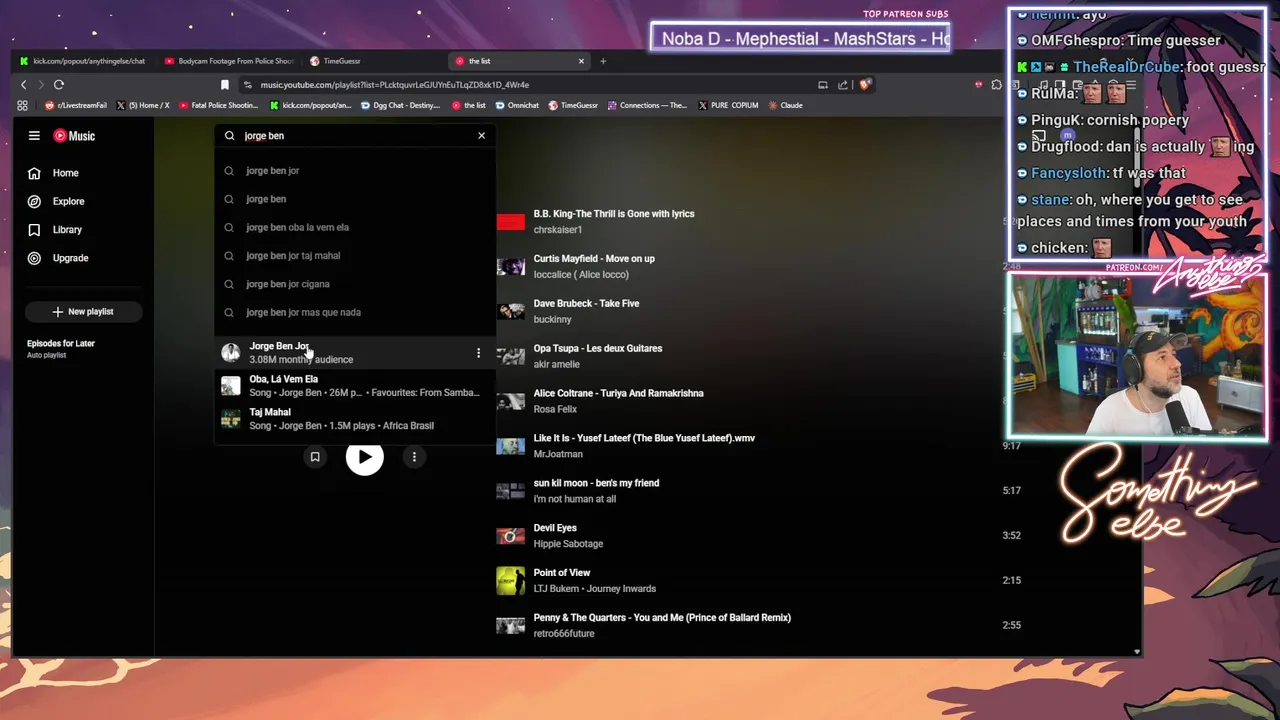Click the large playlist Play button

point(364,457)
